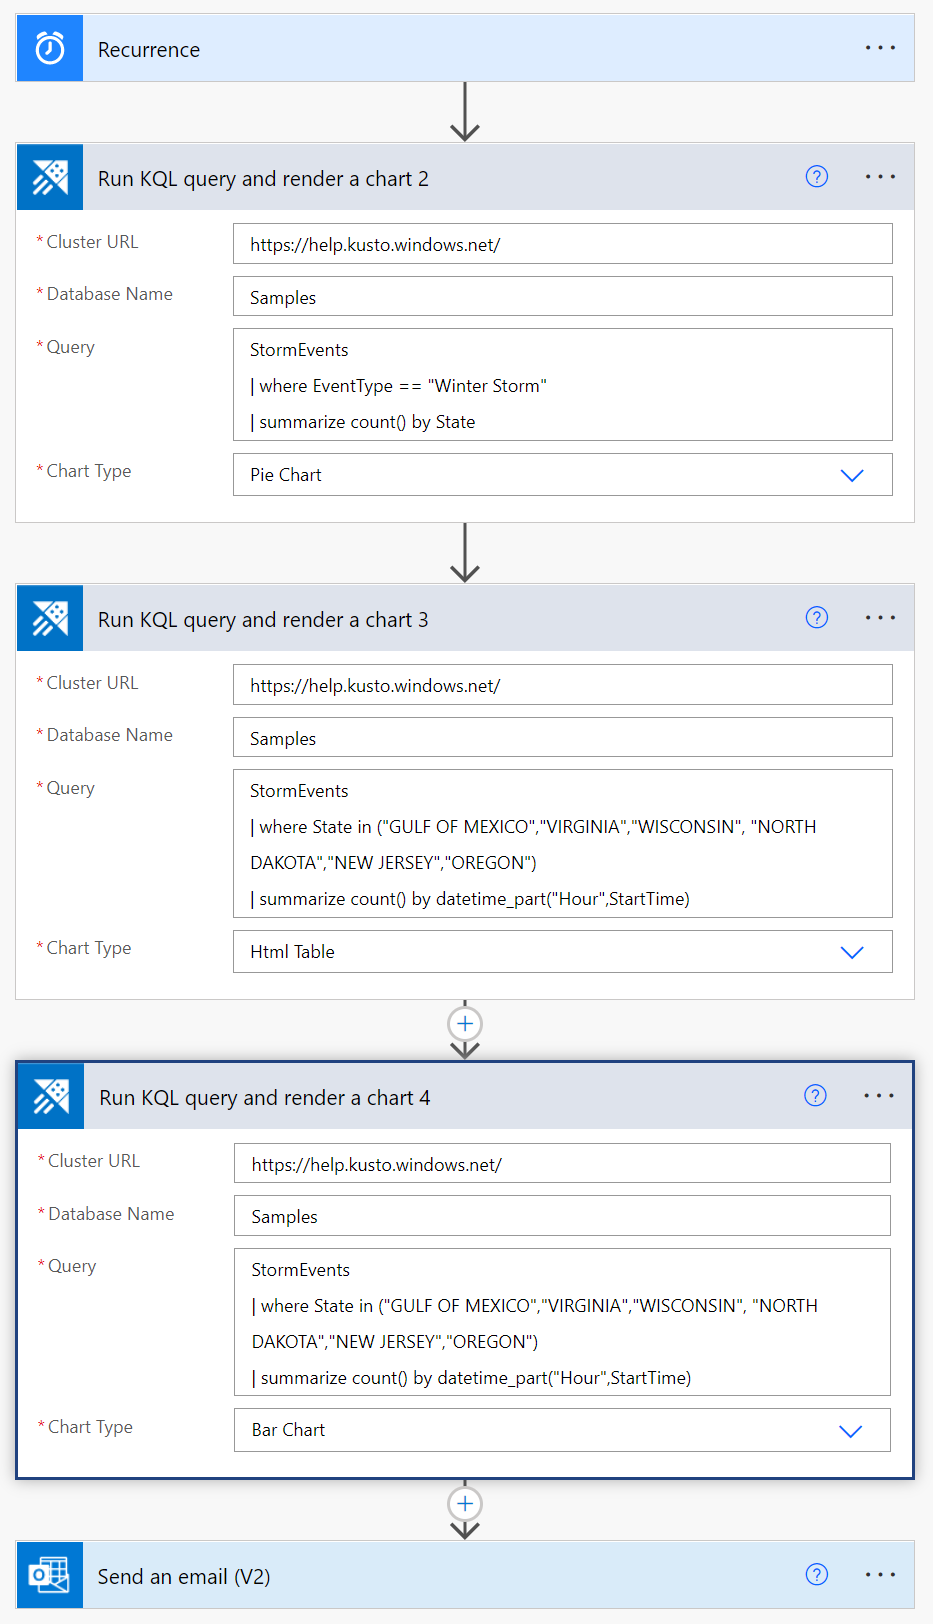Image resolution: width=933 pixels, height=1624 pixels.
Task: Click the Kusto icon of chart 2 step
Action: tap(50, 177)
